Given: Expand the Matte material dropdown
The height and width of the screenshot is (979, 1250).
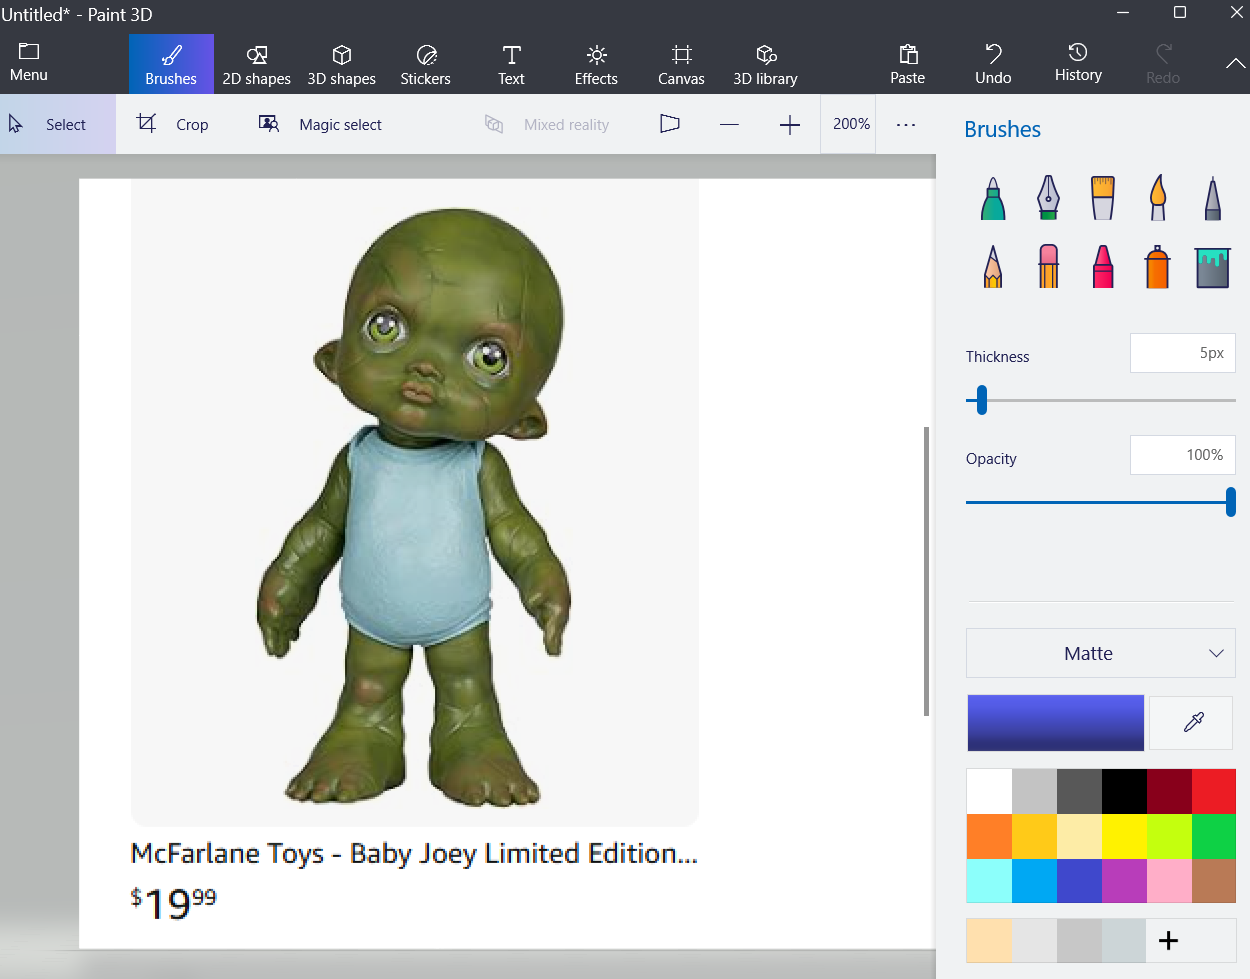Looking at the screenshot, I should 1101,653.
